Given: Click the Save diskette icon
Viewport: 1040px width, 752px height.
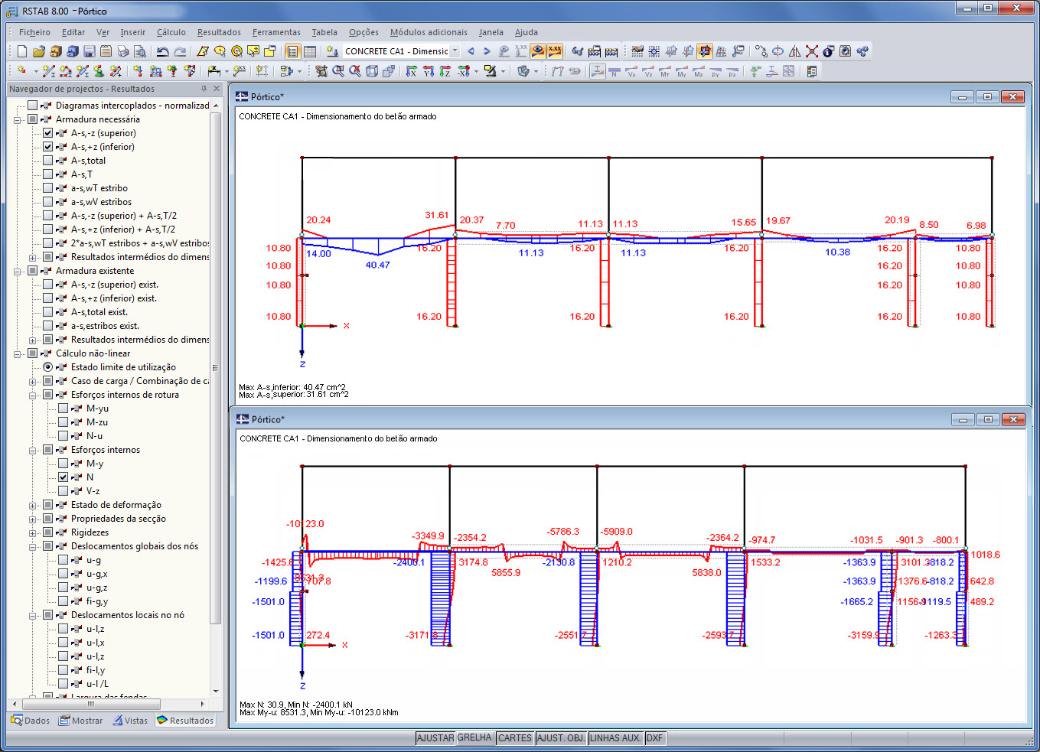Looking at the screenshot, I should (x=89, y=51).
